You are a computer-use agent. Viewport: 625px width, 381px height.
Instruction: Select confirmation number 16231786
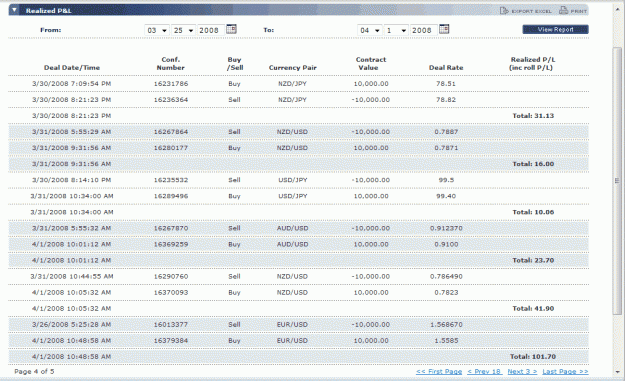[x=171, y=84]
